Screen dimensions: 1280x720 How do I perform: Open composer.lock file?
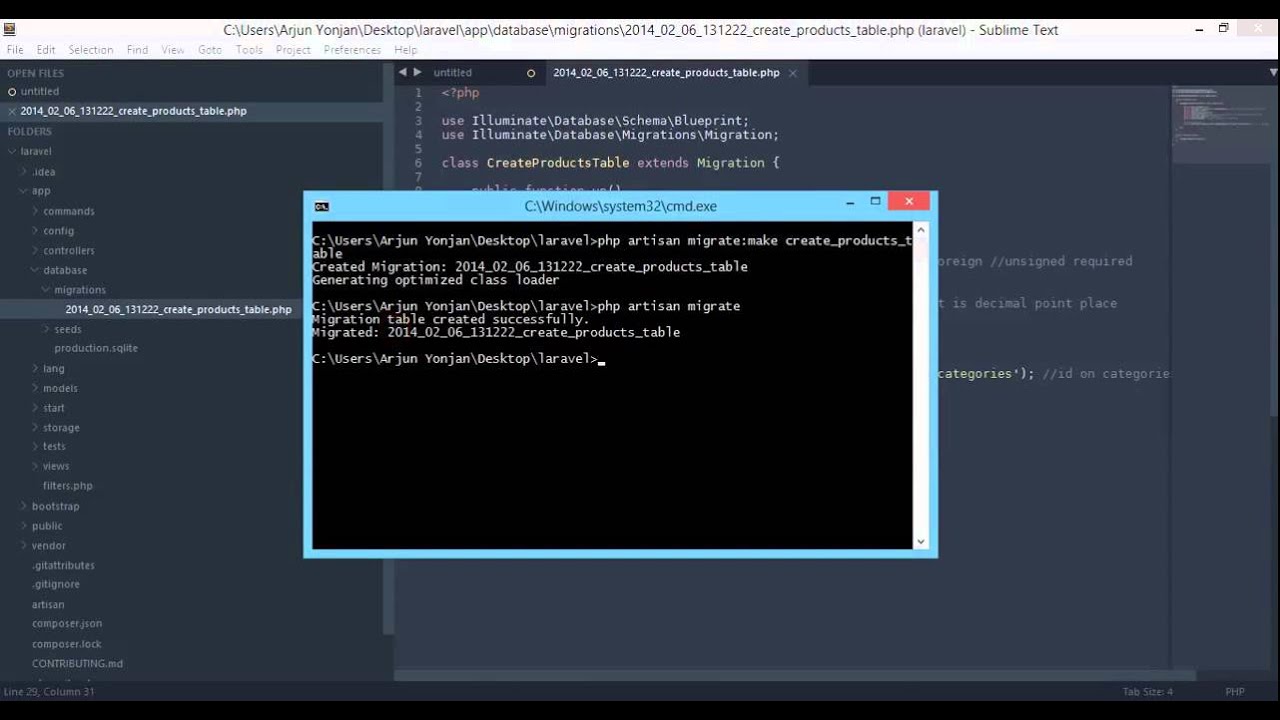[x=67, y=644]
